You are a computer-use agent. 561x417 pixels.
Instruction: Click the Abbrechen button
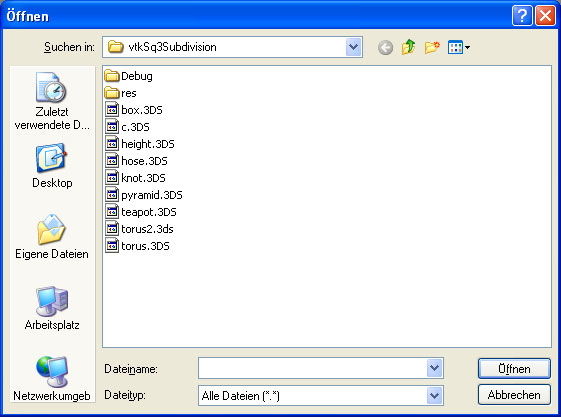(514, 395)
